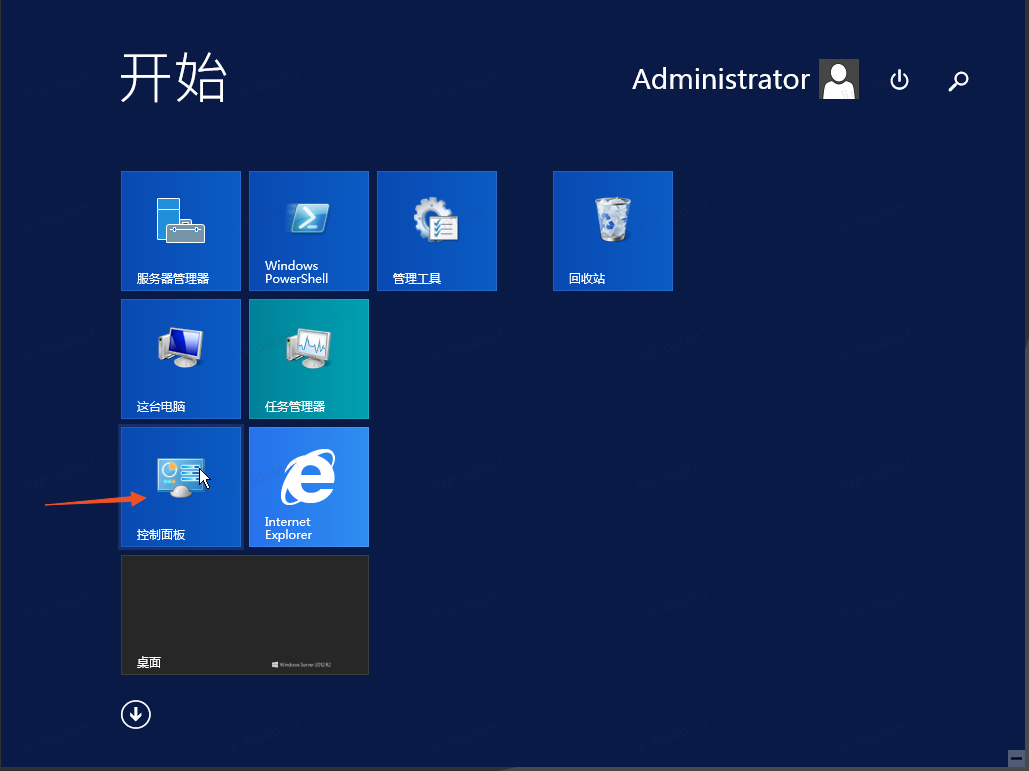This screenshot has height=771, width=1029.
Task: Open the 控制面板 tile
Action: tap(180, 486)
